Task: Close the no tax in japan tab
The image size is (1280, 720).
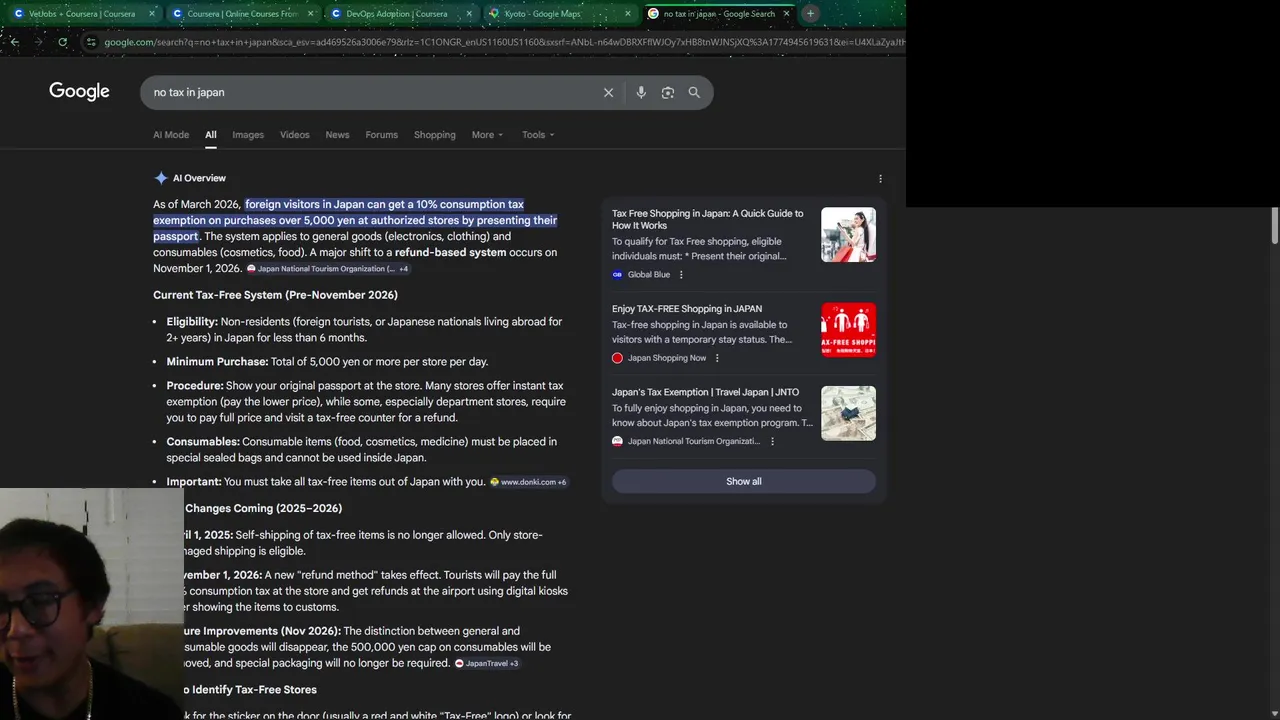Action: click(x=786, y=14)
